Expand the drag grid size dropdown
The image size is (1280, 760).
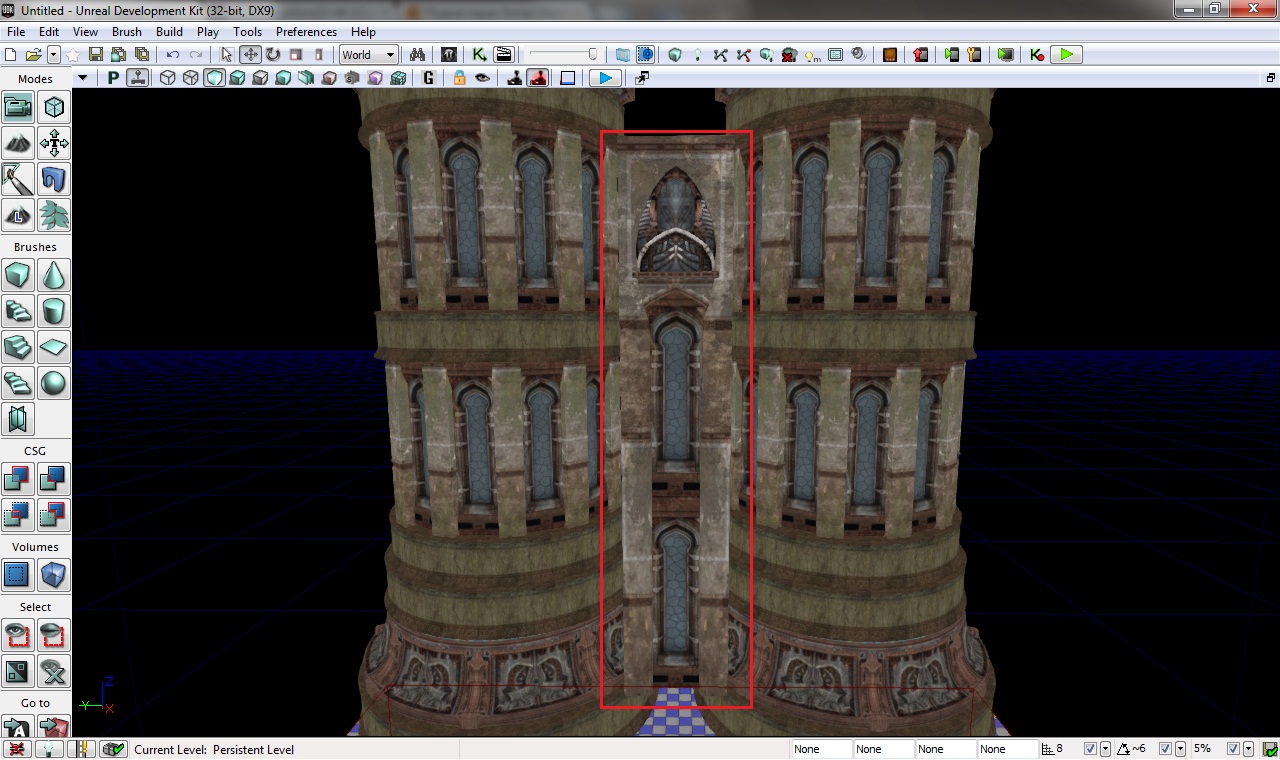coord(1105,749)
